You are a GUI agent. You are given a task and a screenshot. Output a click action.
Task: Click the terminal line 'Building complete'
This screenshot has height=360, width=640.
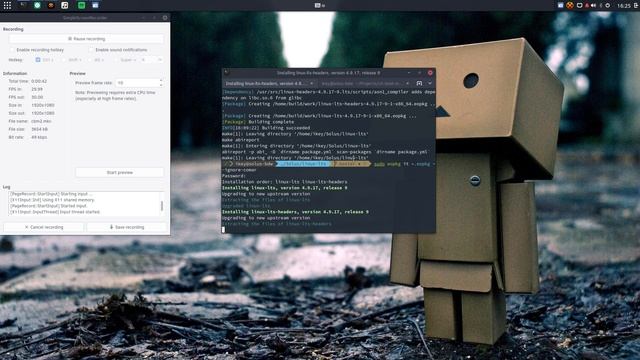click(258, 122)
